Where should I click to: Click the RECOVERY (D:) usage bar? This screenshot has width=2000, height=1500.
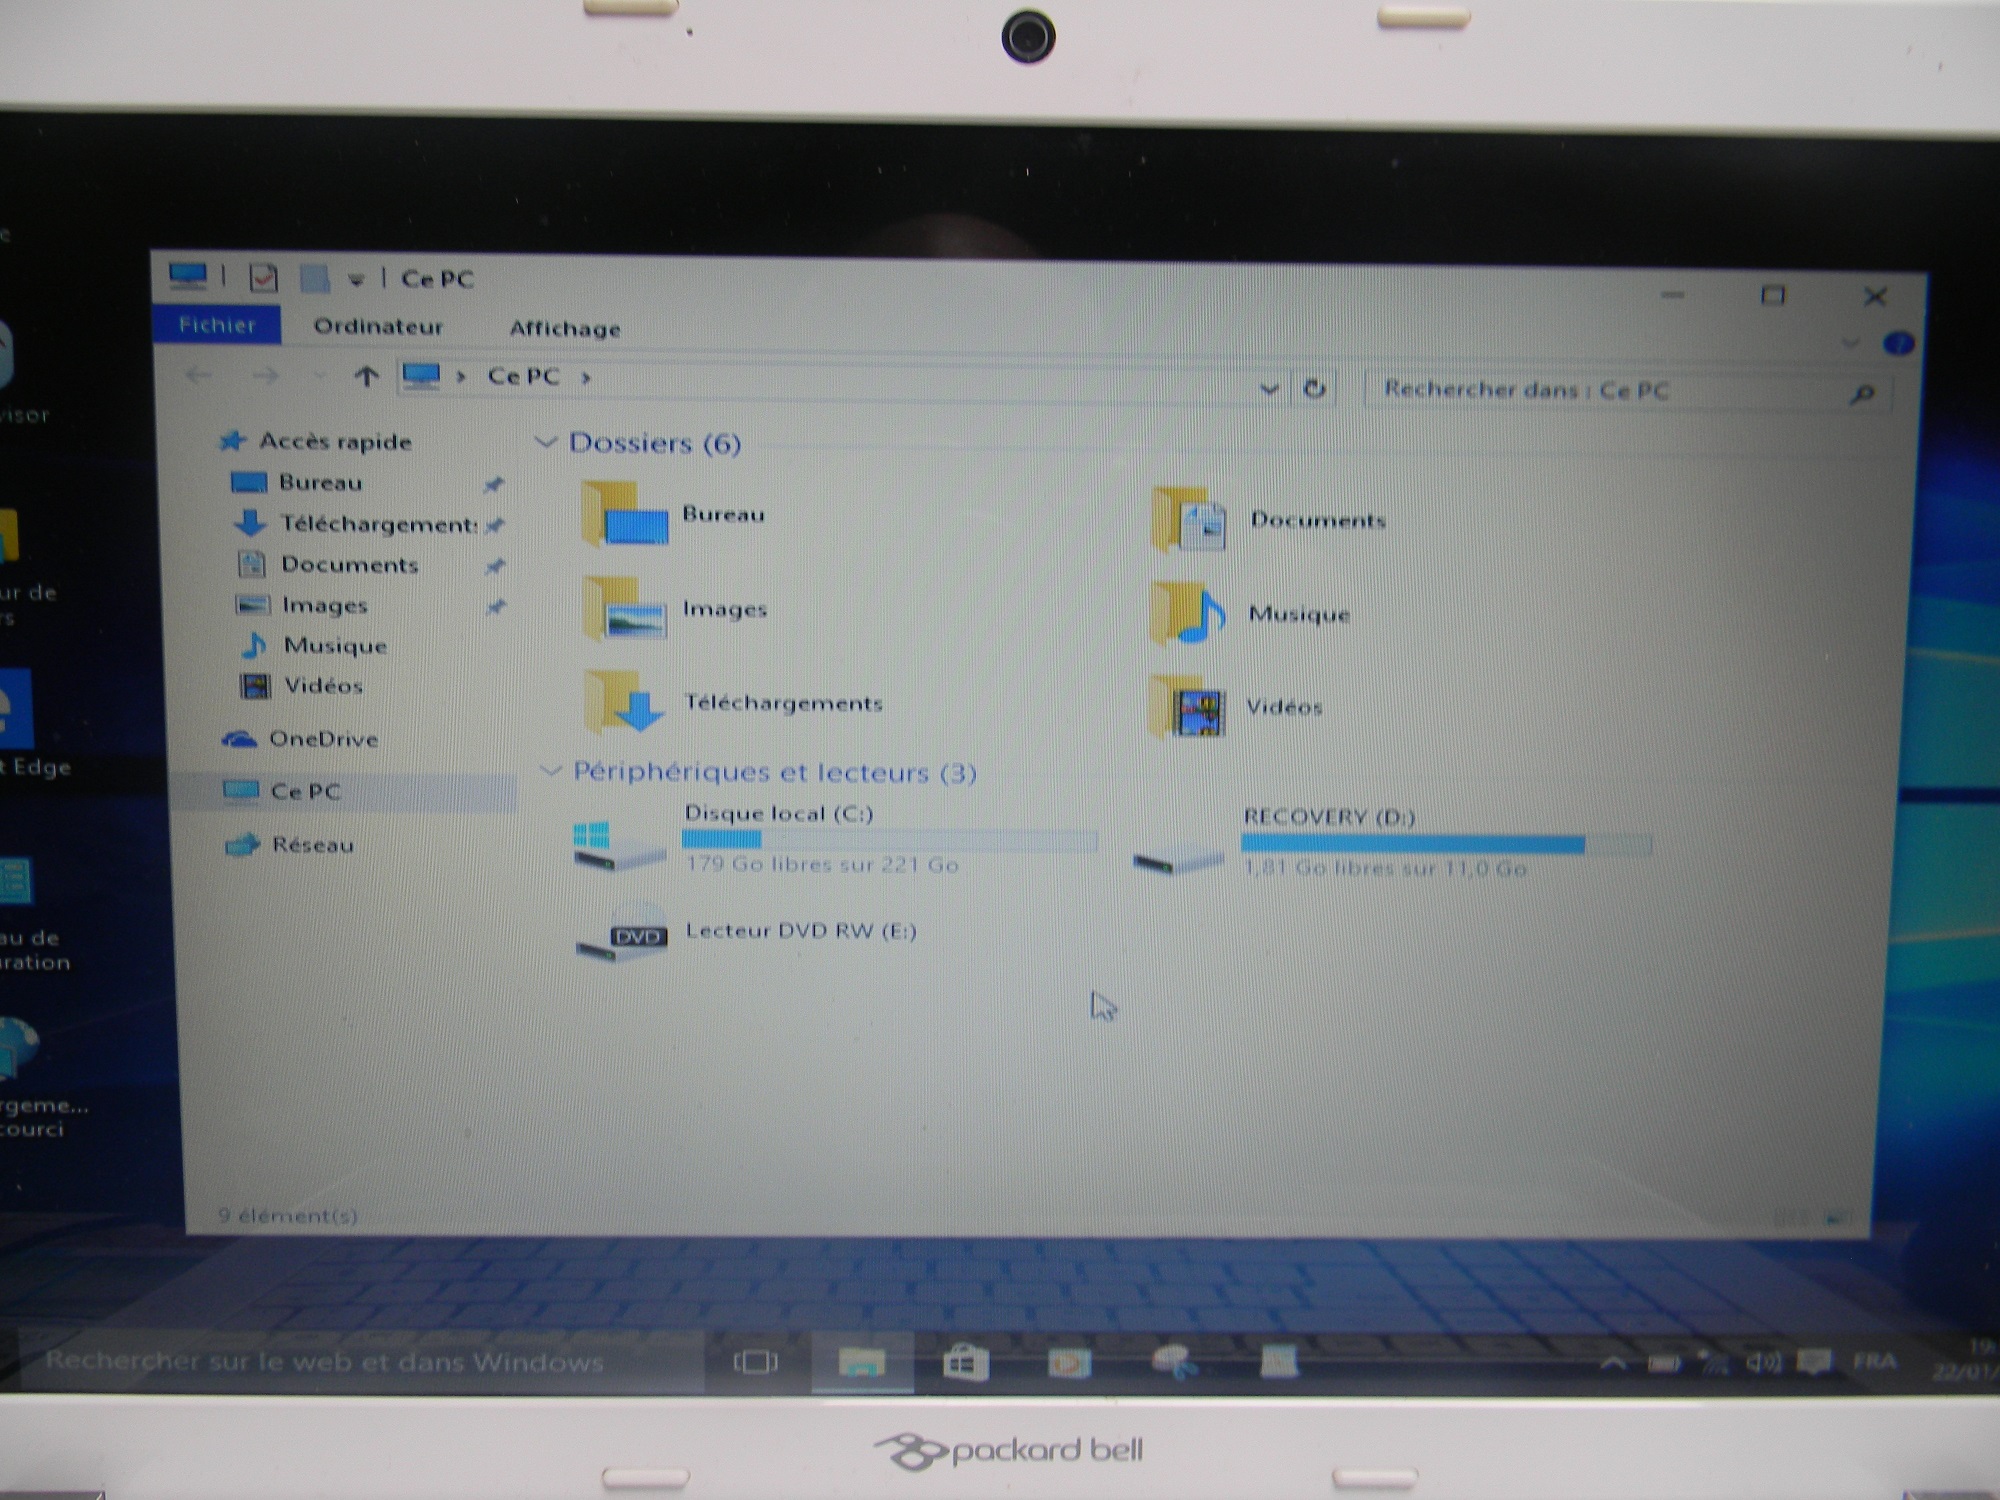[1446, 844]
